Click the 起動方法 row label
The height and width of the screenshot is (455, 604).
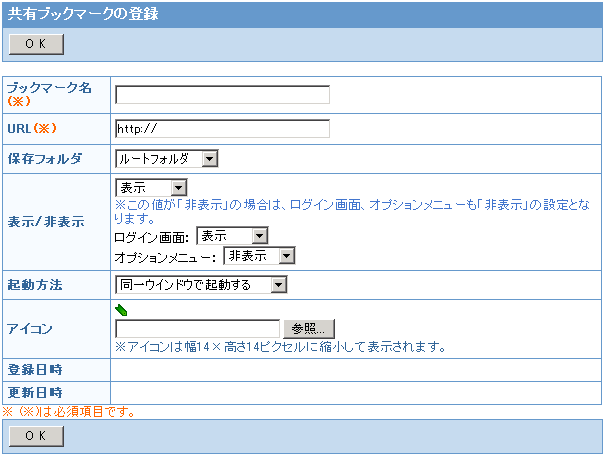coord(35,286)
